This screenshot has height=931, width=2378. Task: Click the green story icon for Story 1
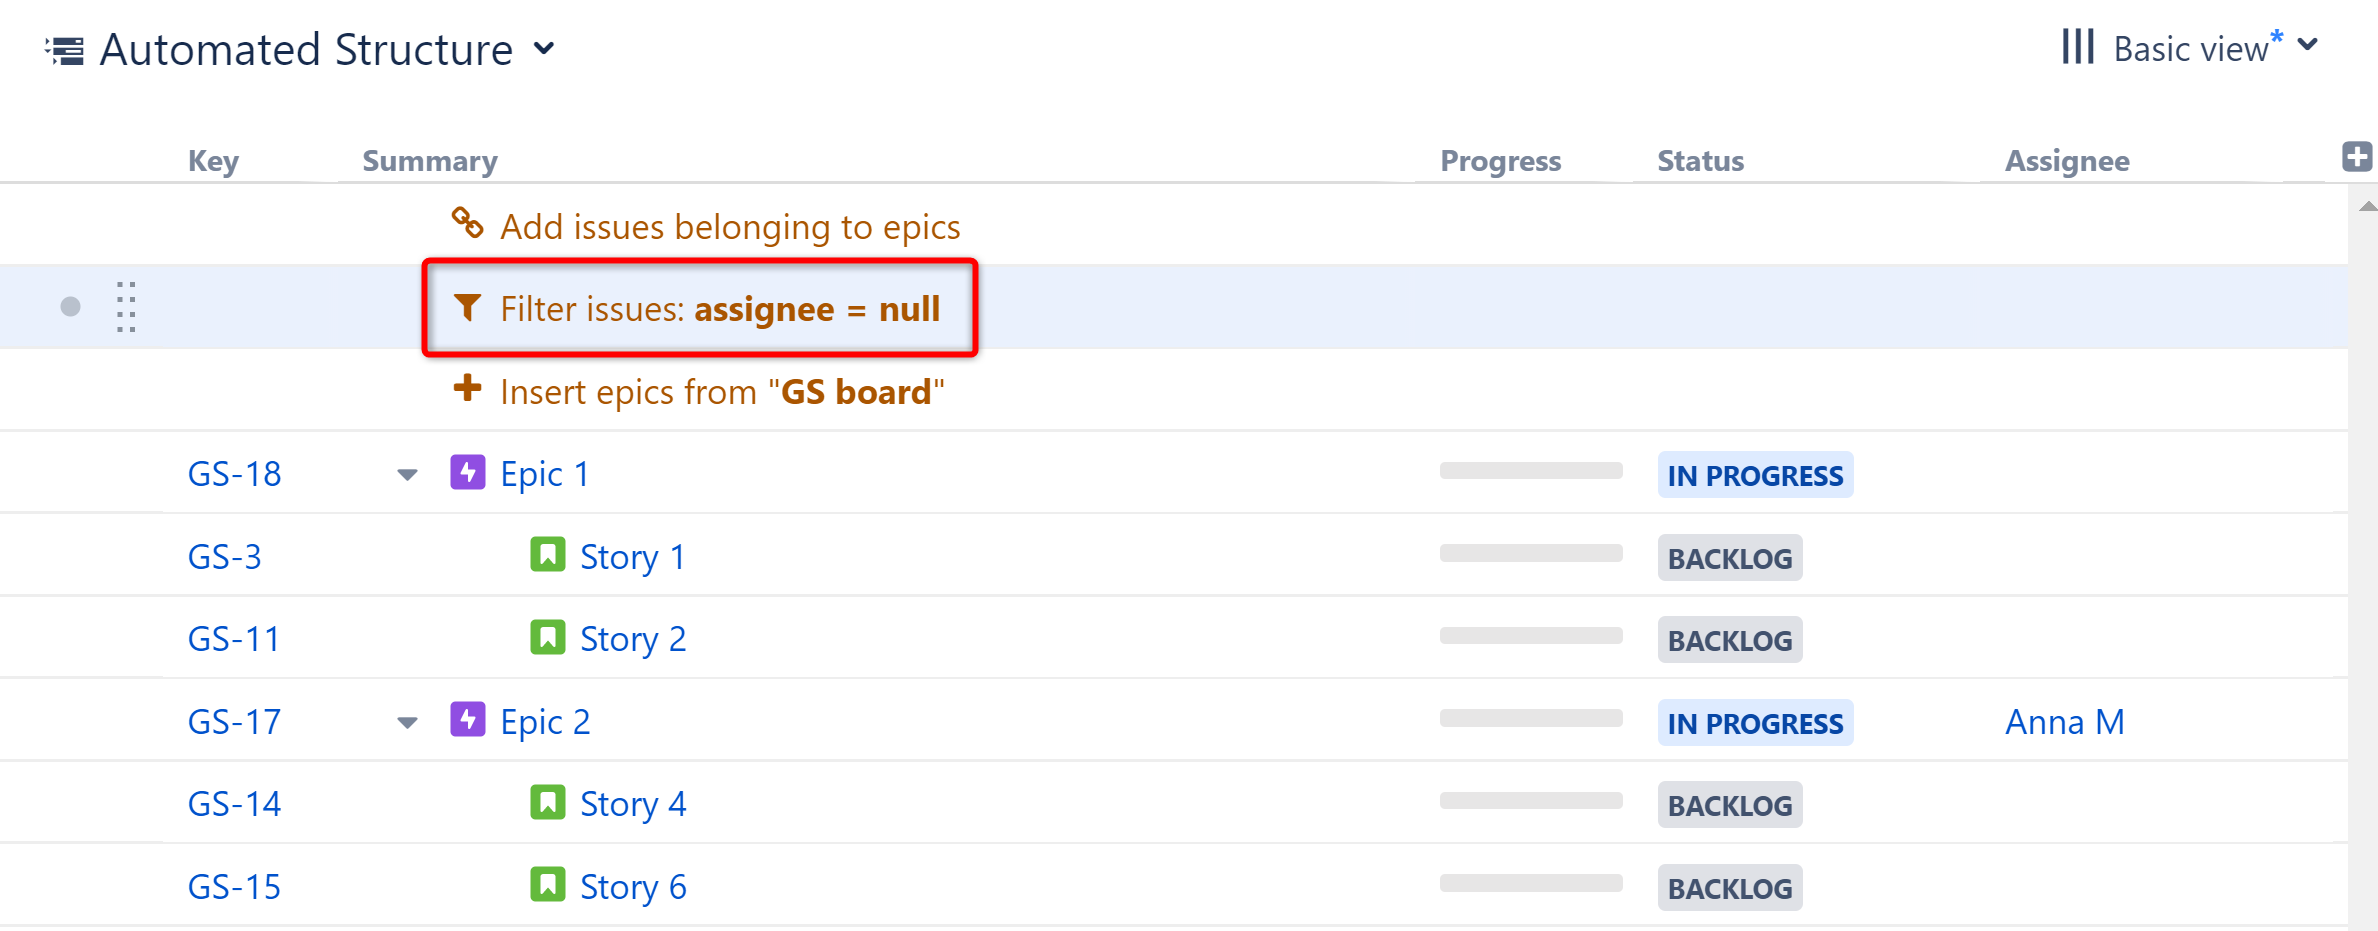pos(548,555)
